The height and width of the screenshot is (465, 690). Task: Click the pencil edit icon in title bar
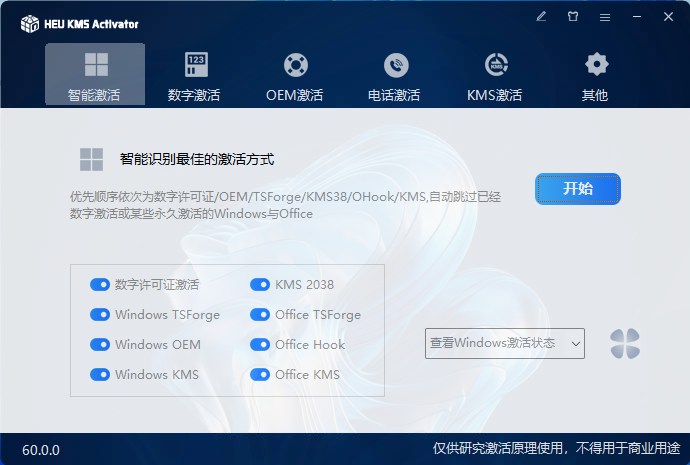pyautogui.click(x=541, y=17)
